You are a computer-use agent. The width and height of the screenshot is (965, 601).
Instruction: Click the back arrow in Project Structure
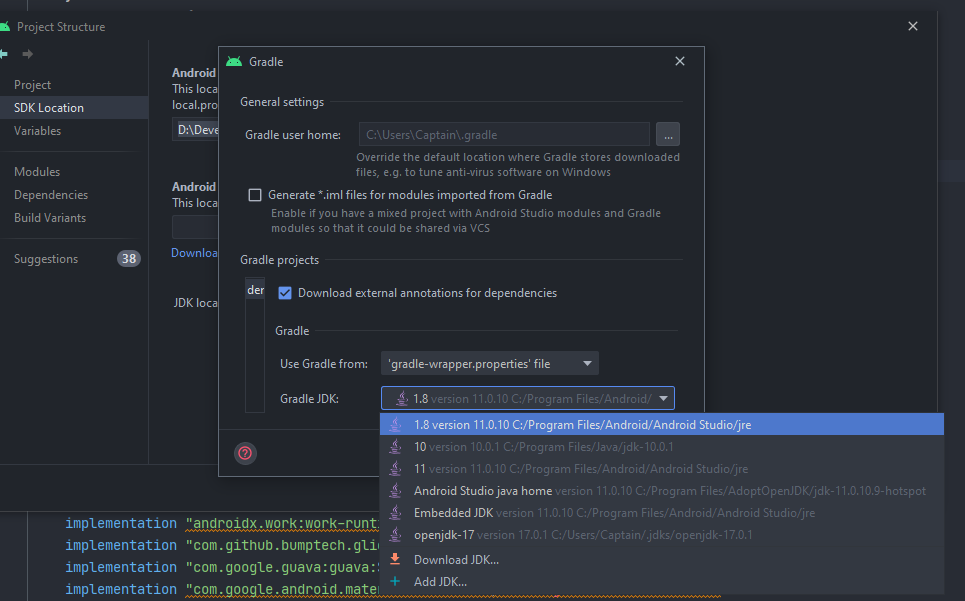coord(4,54)
